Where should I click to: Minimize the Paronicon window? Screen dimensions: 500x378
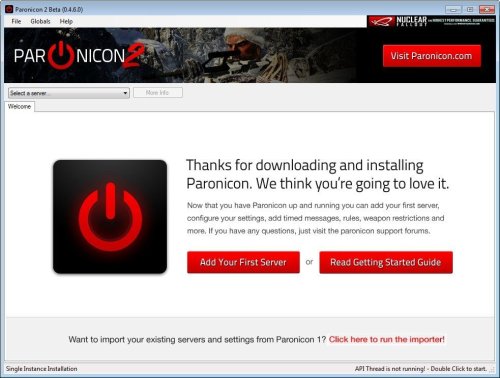coord(454,9)
